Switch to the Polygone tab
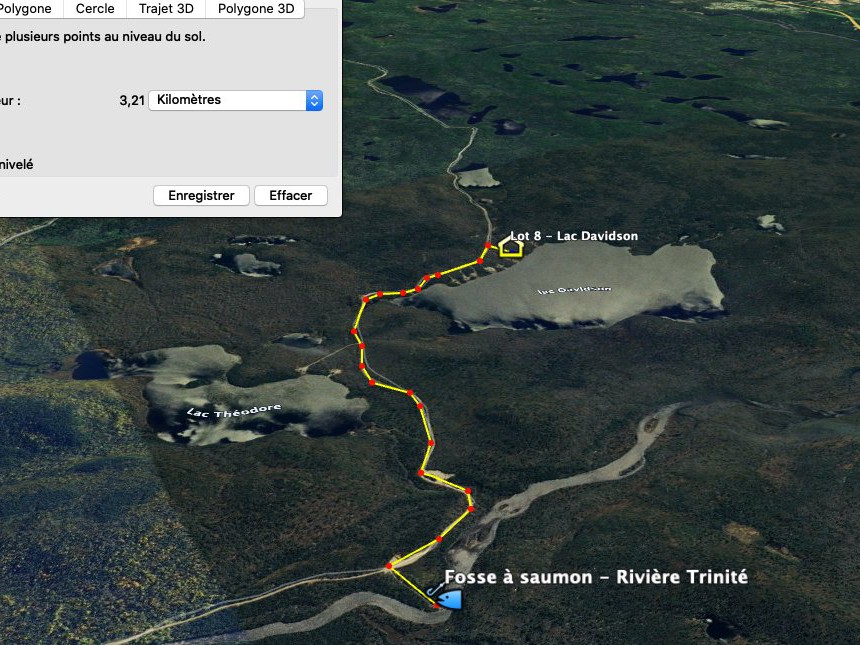Viewport: 860px width, 645px height. [x=25, y=9]
